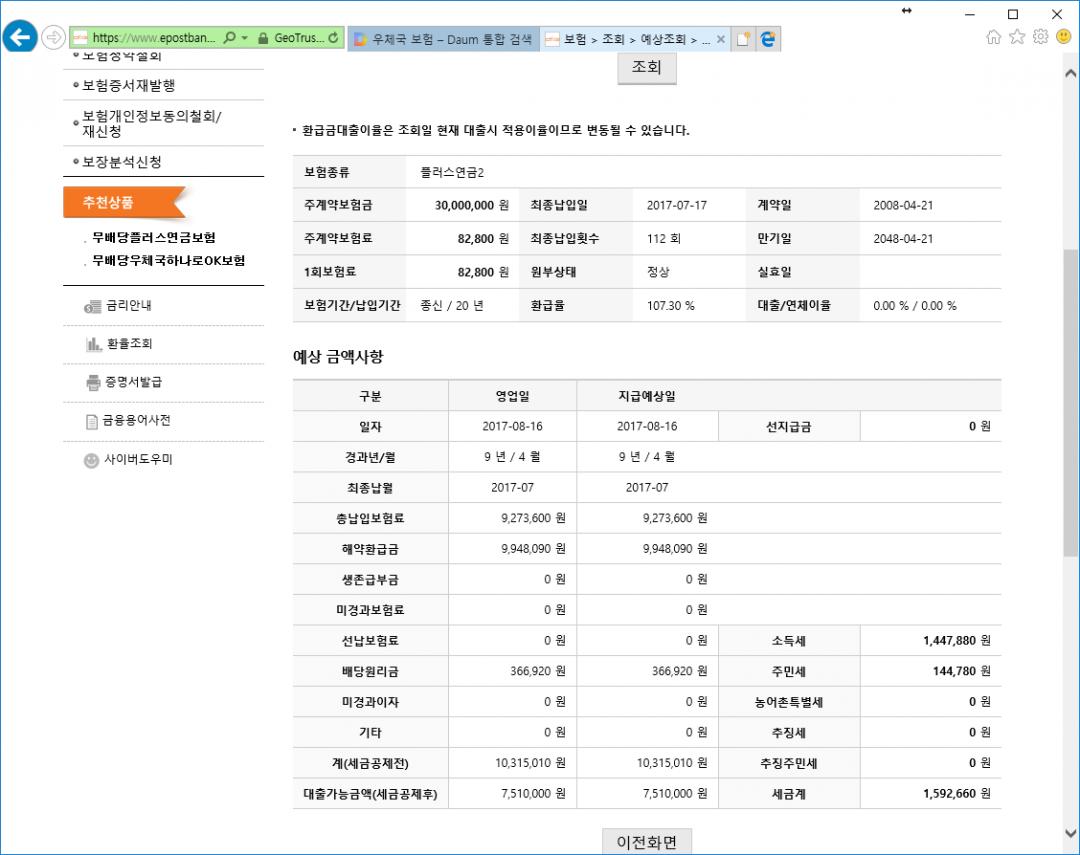
Task: Click the Edge browser icon beside tabs
Action: (768, 39)
